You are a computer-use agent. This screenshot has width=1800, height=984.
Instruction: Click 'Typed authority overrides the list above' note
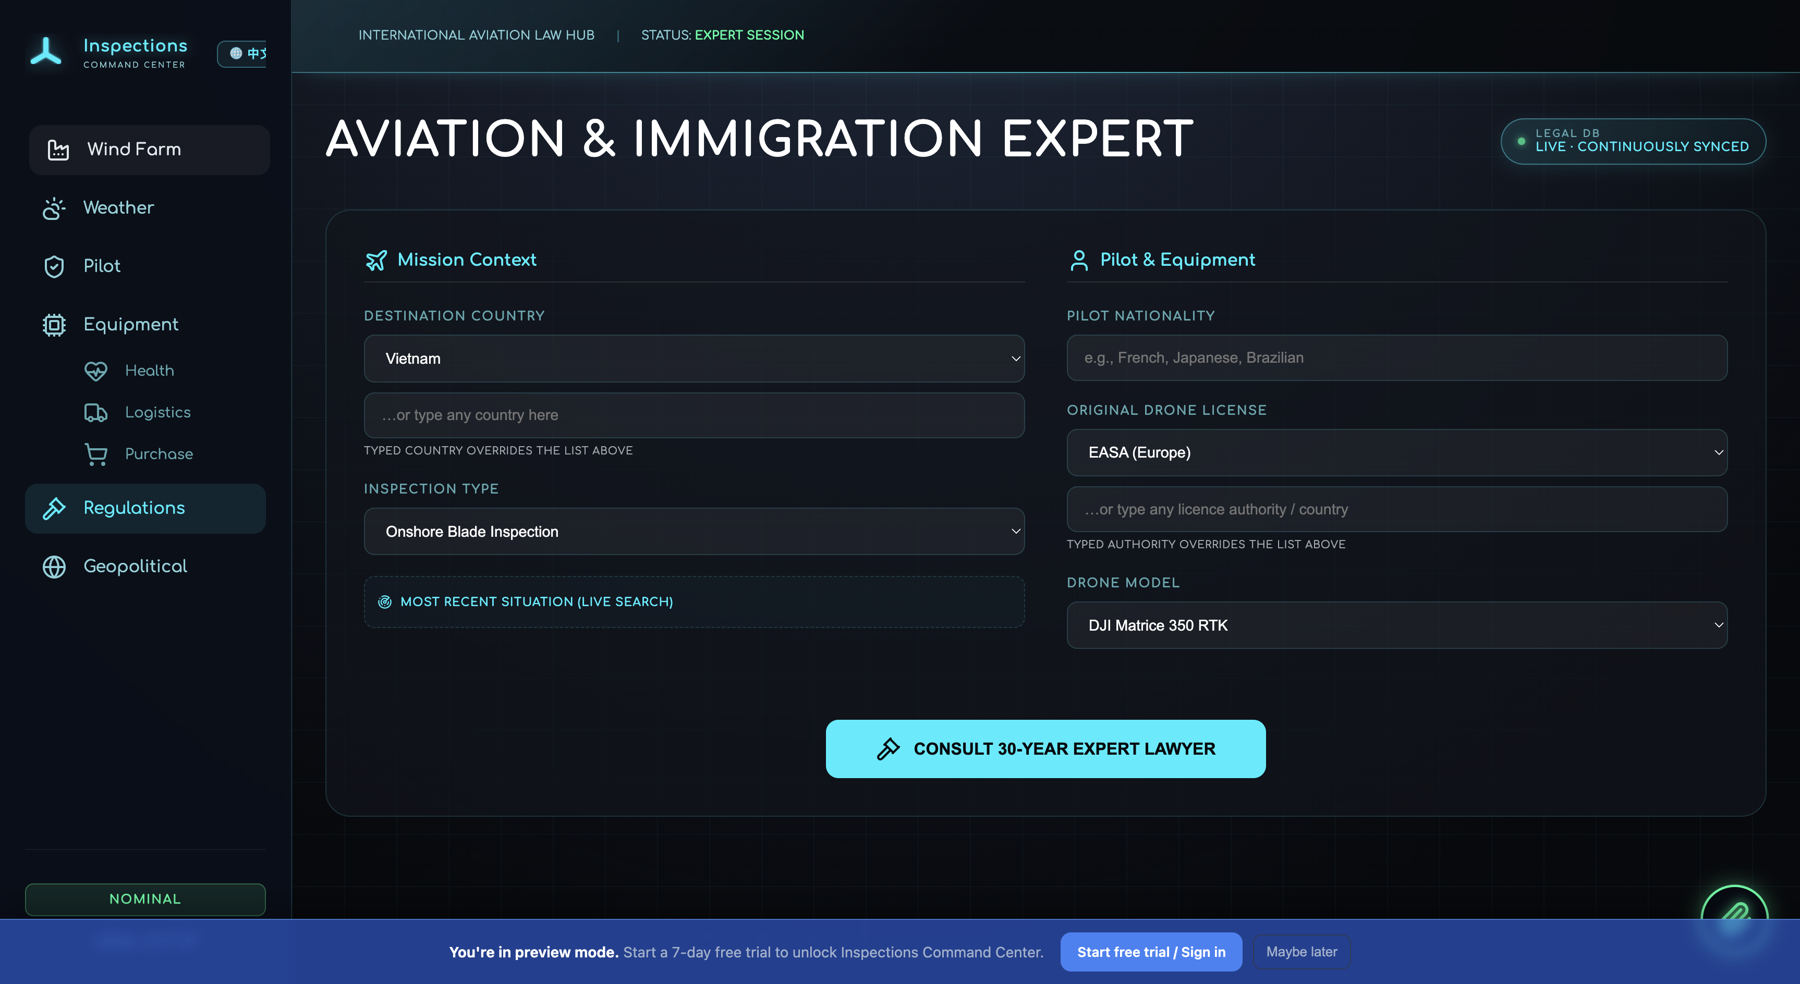coord(1206,545)
